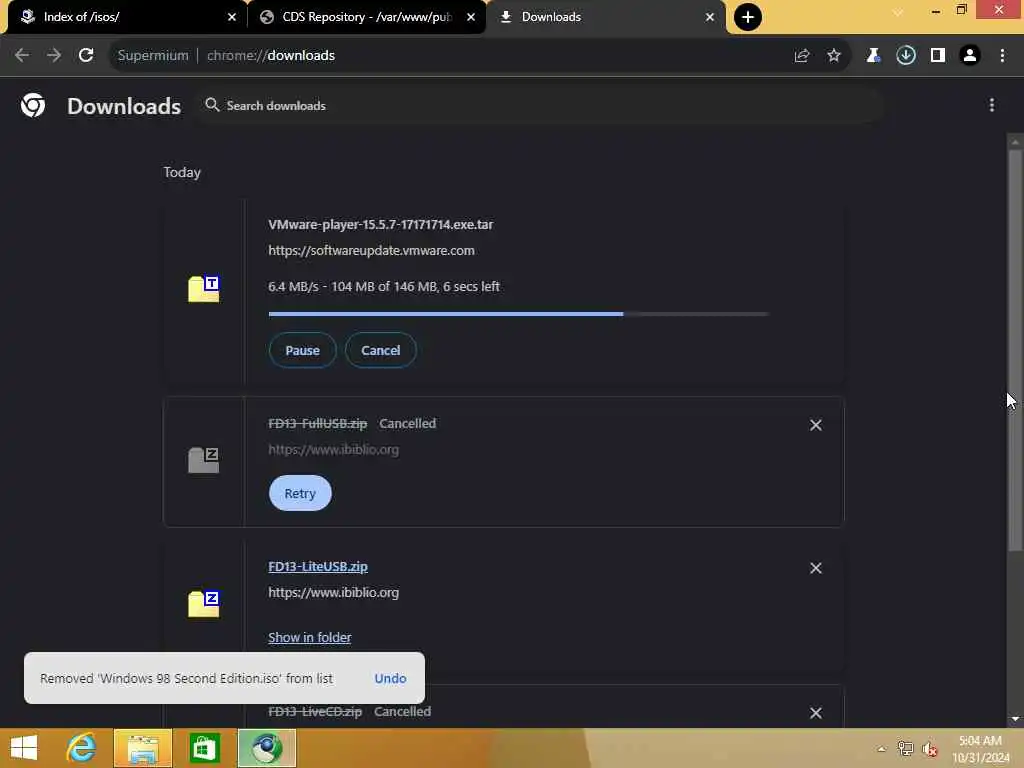
Task: Open the FD13-LiteUSB.zip file link
Action: [318, 567]
